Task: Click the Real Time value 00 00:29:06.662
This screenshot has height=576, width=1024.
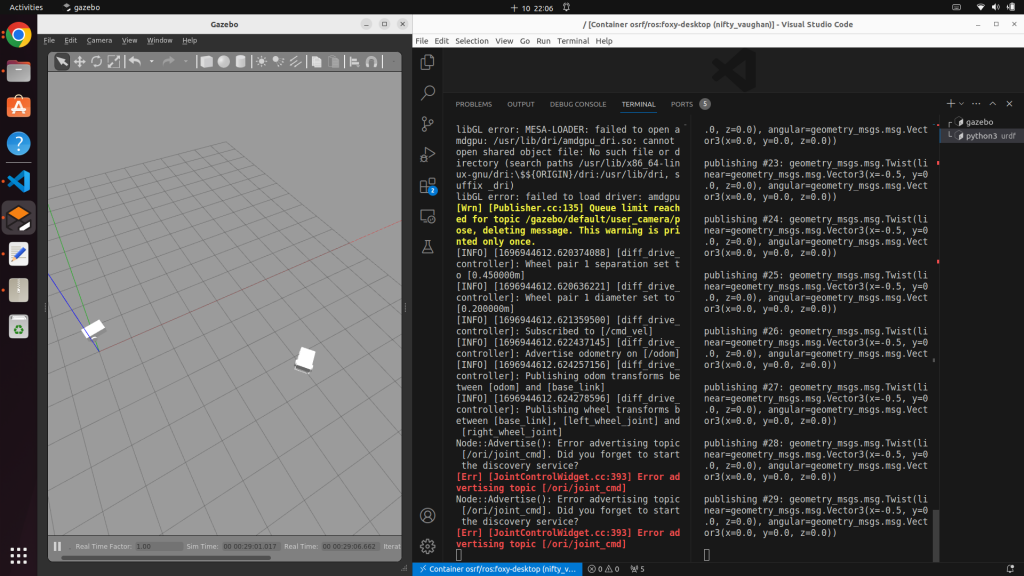Action: pyautogui.click(x=349, y=546)
